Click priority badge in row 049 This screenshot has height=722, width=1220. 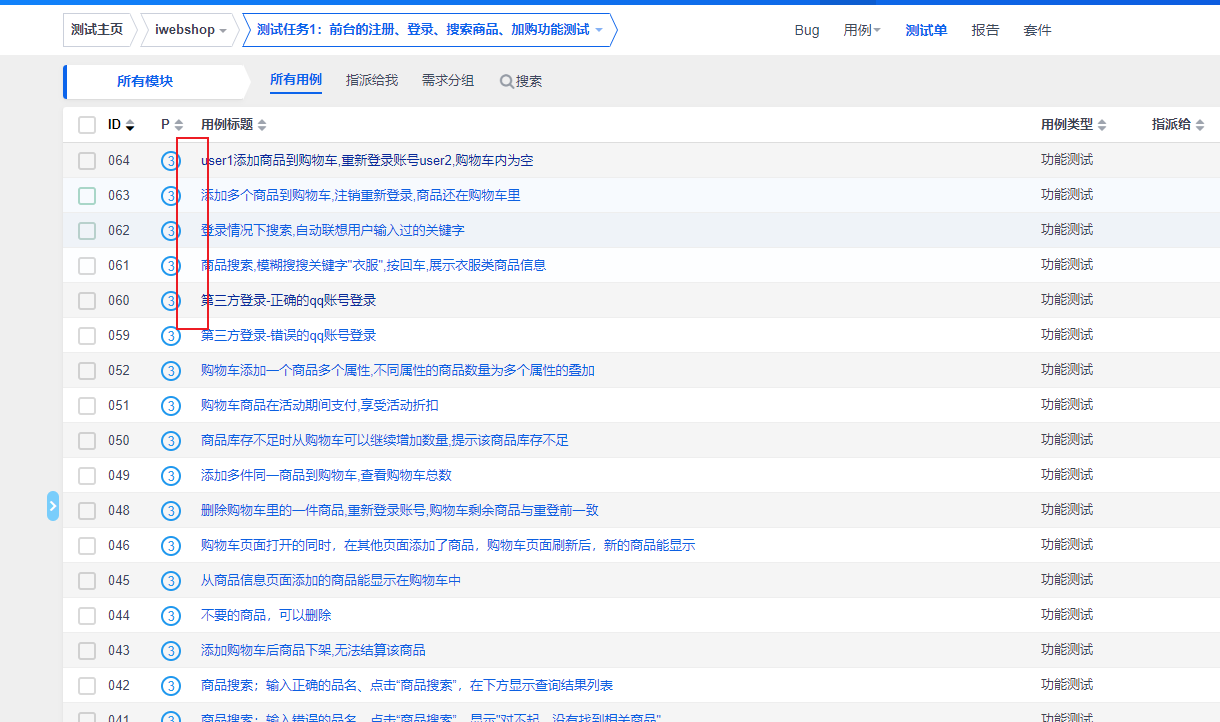pyautogui.click(x=171, y=476)
